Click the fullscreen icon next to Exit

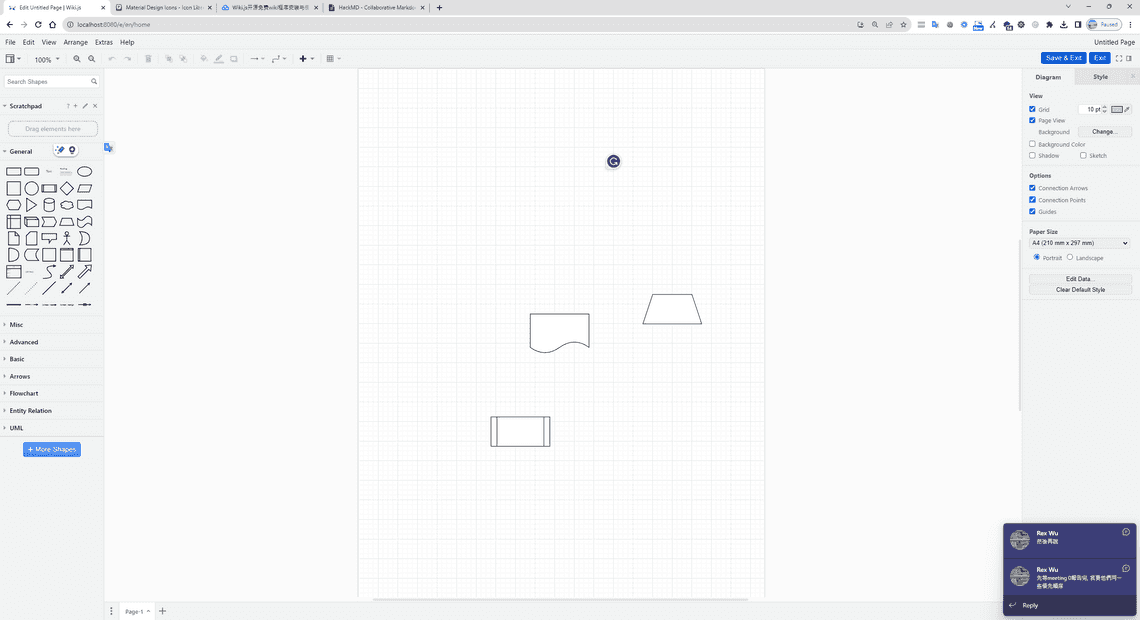1118,58
